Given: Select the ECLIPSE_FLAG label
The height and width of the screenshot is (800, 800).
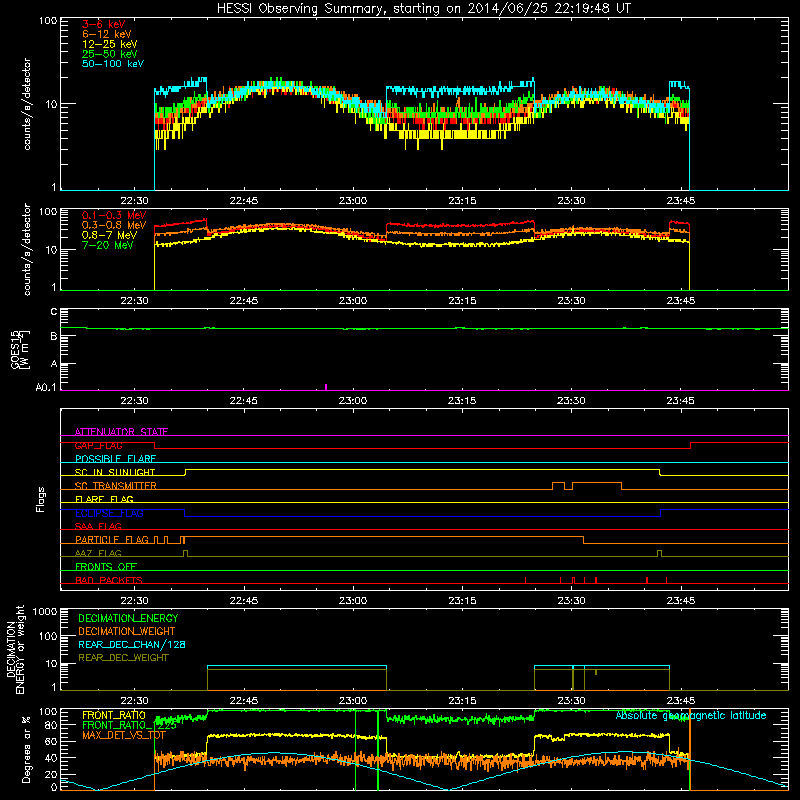Looking at the screenshot, I should (x=109, y=513).
